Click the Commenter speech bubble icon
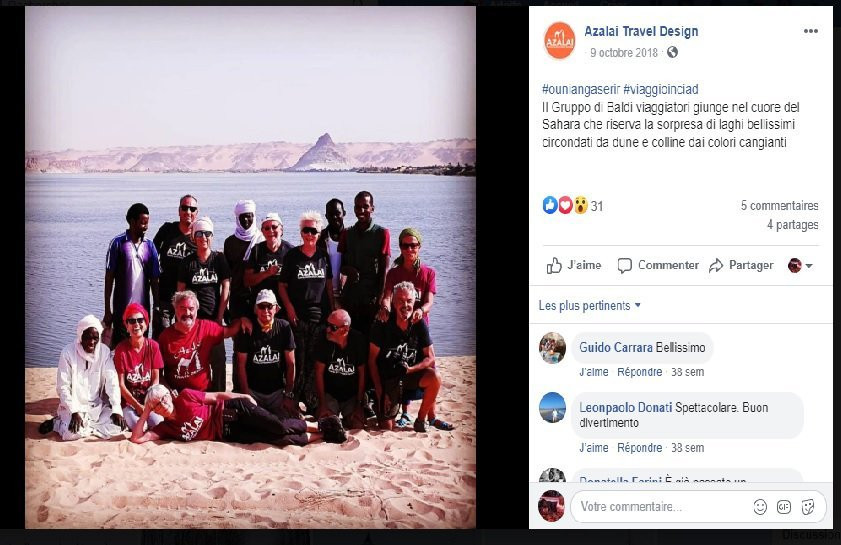 [624, 266]
